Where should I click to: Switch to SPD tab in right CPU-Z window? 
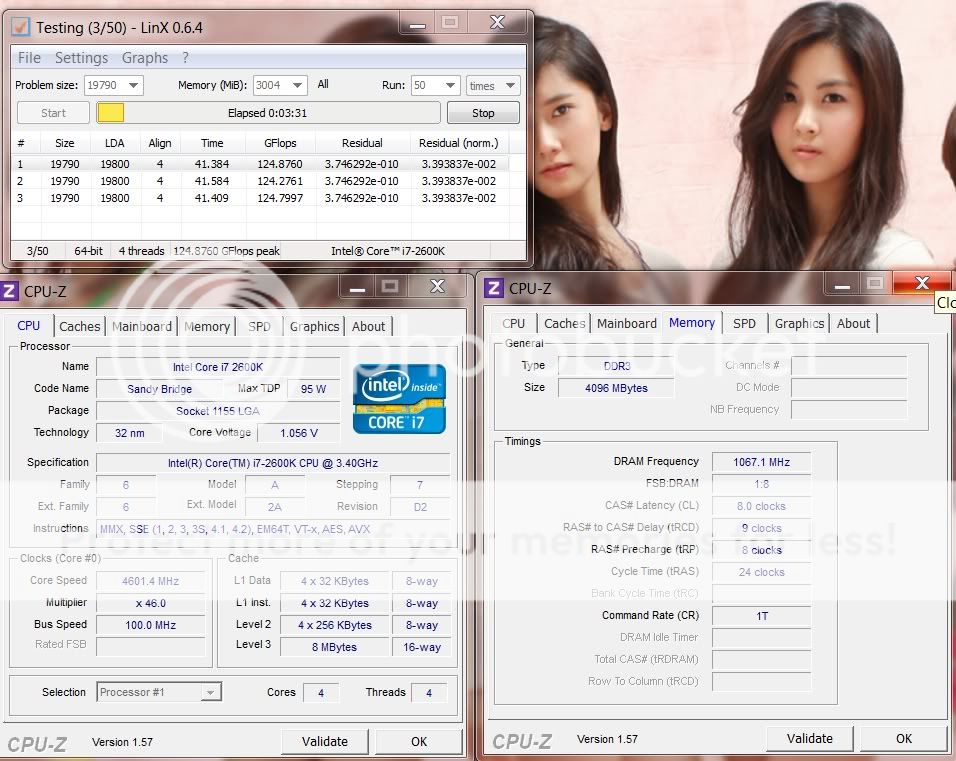coord(744,323)
